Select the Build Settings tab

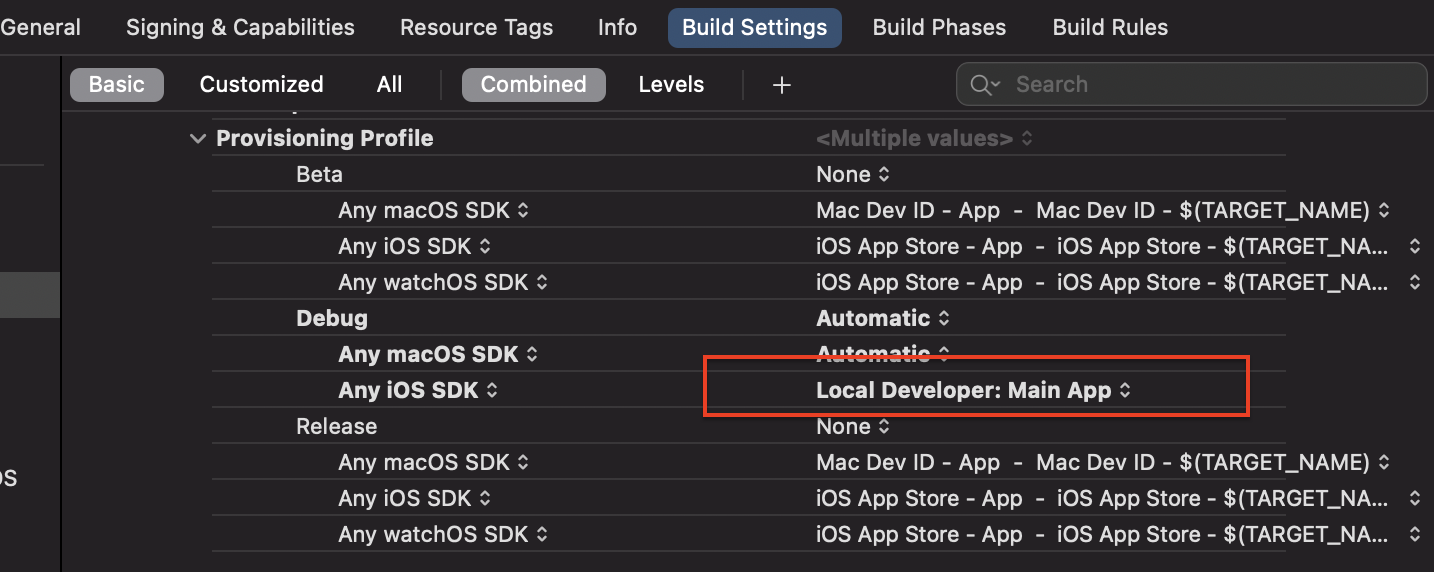(755, 28)
